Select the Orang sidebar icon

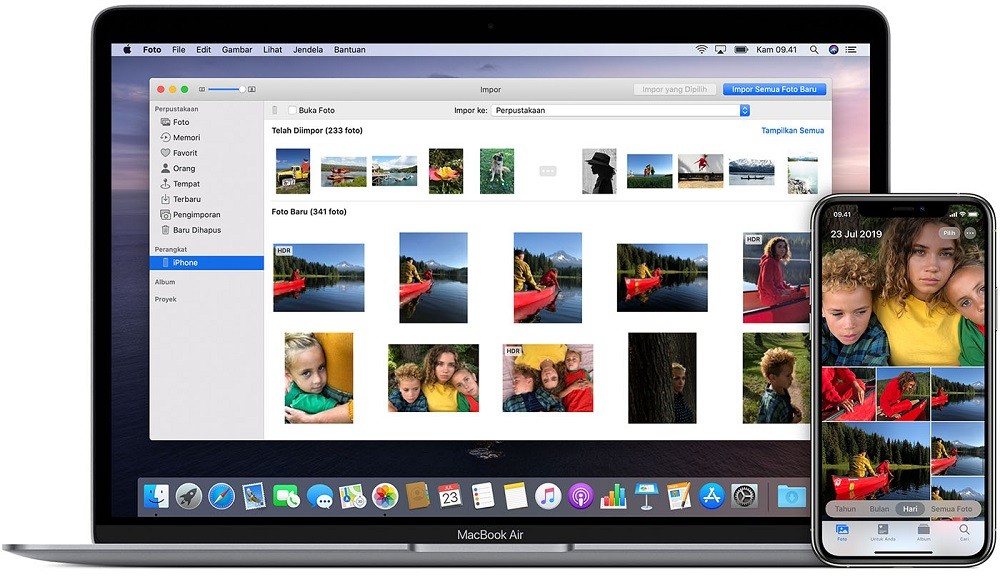click(x=185, y=168)
